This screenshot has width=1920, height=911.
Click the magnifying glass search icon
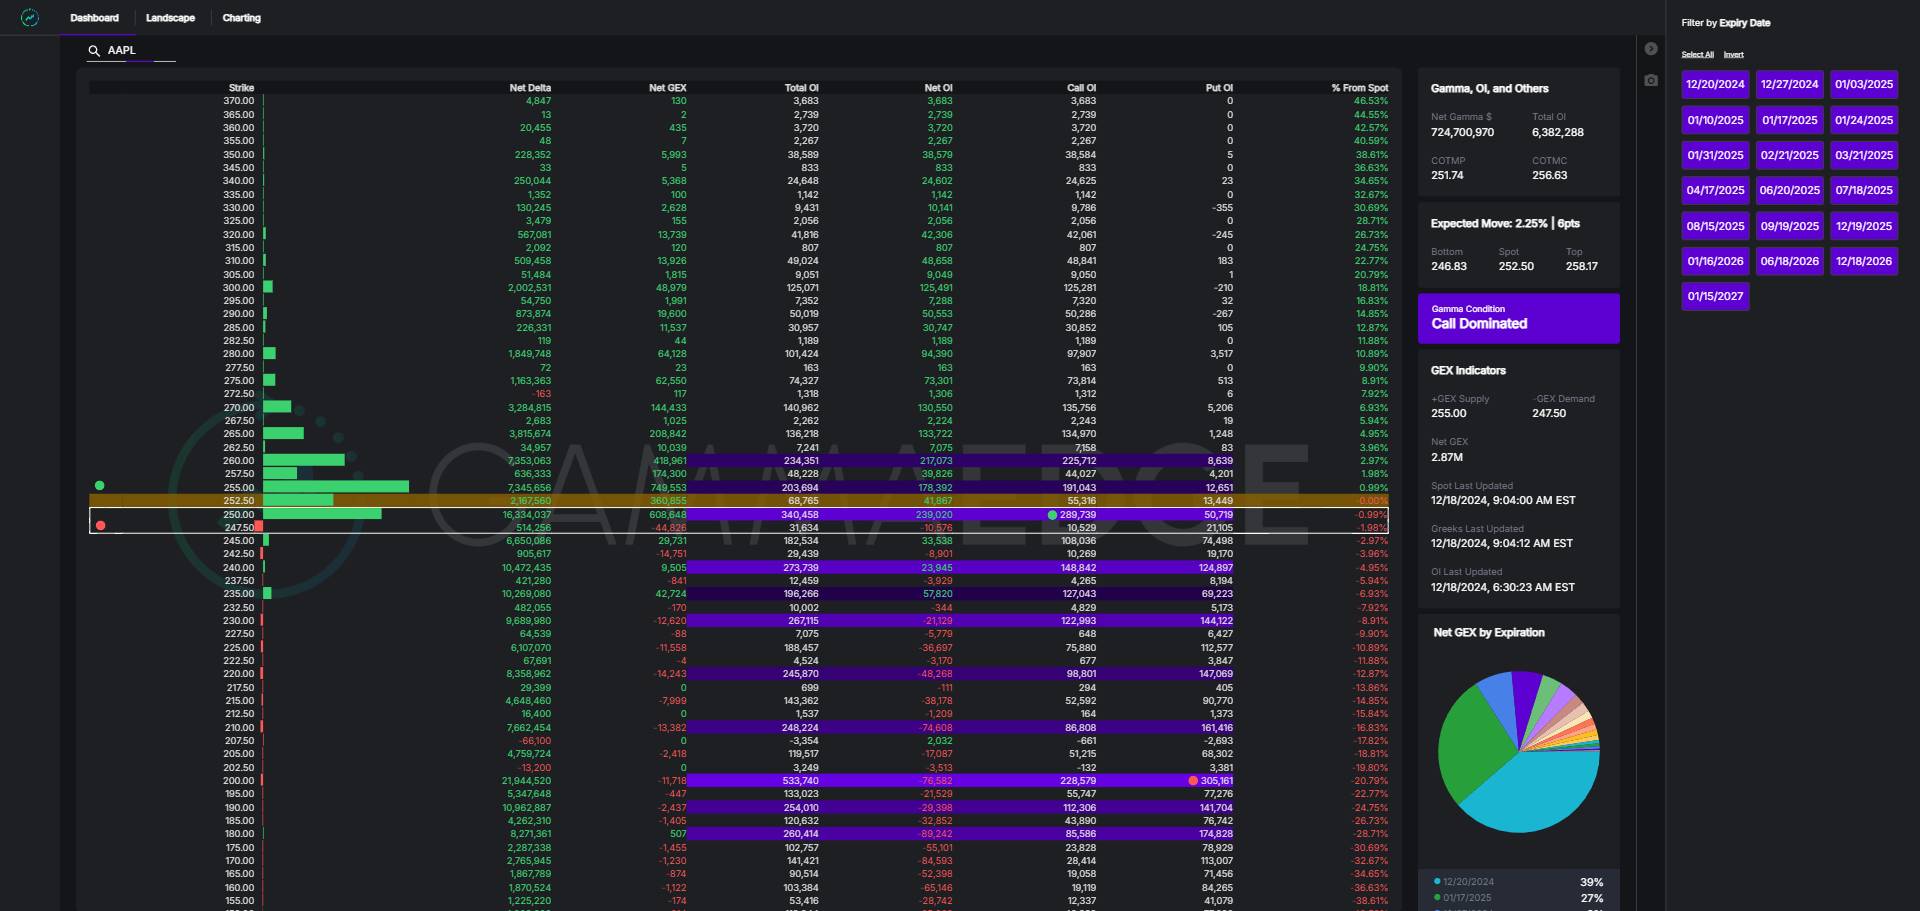(94, 51)
